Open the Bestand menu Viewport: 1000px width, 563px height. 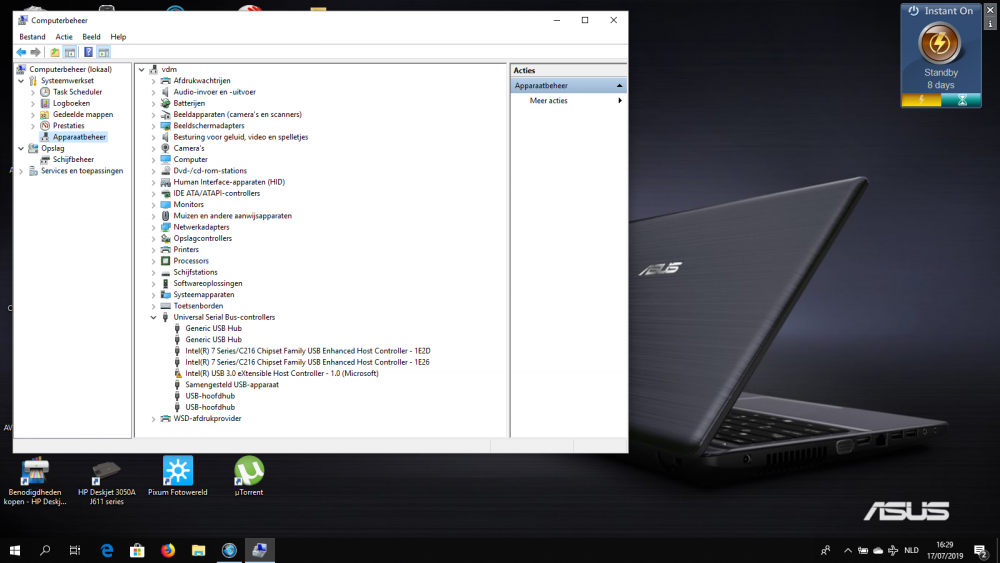tap(32, 37)
